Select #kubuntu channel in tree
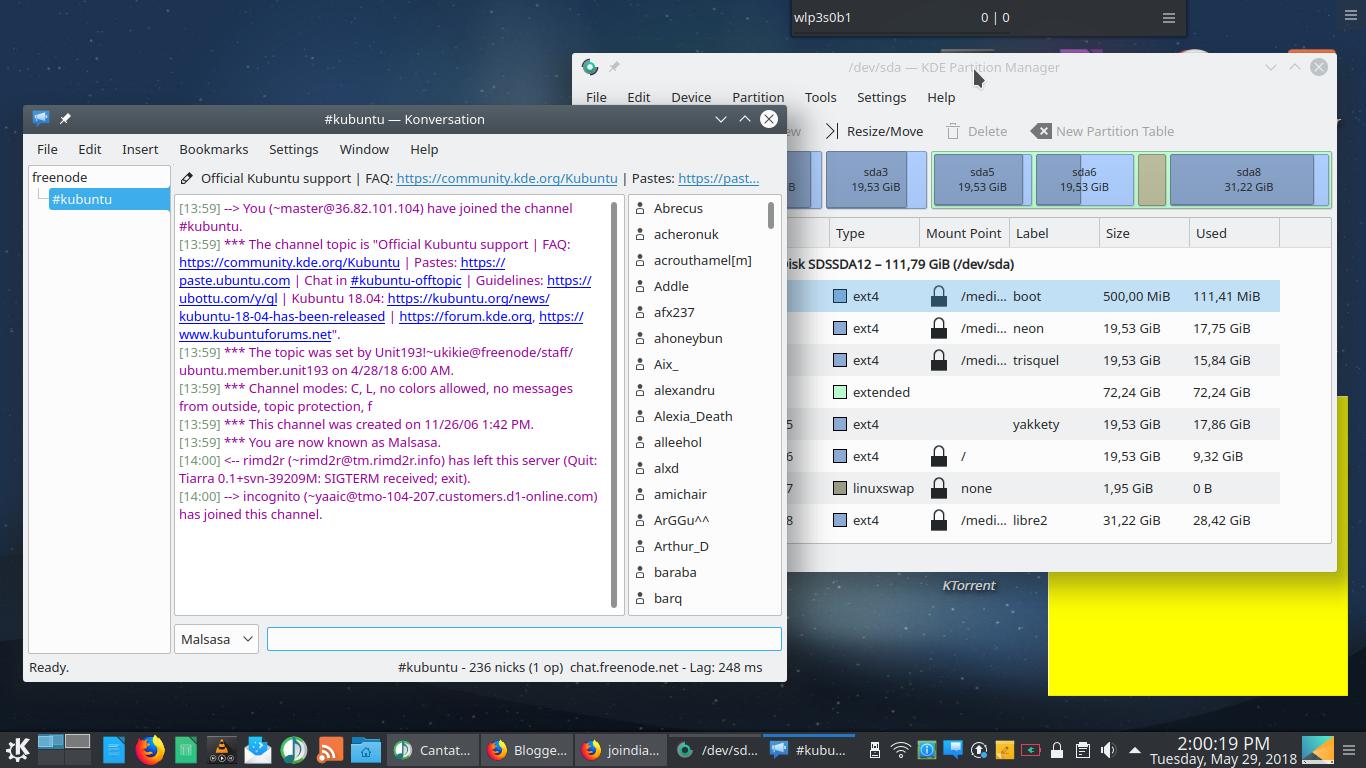This screenshot has height=768, width=1366. 109,199
